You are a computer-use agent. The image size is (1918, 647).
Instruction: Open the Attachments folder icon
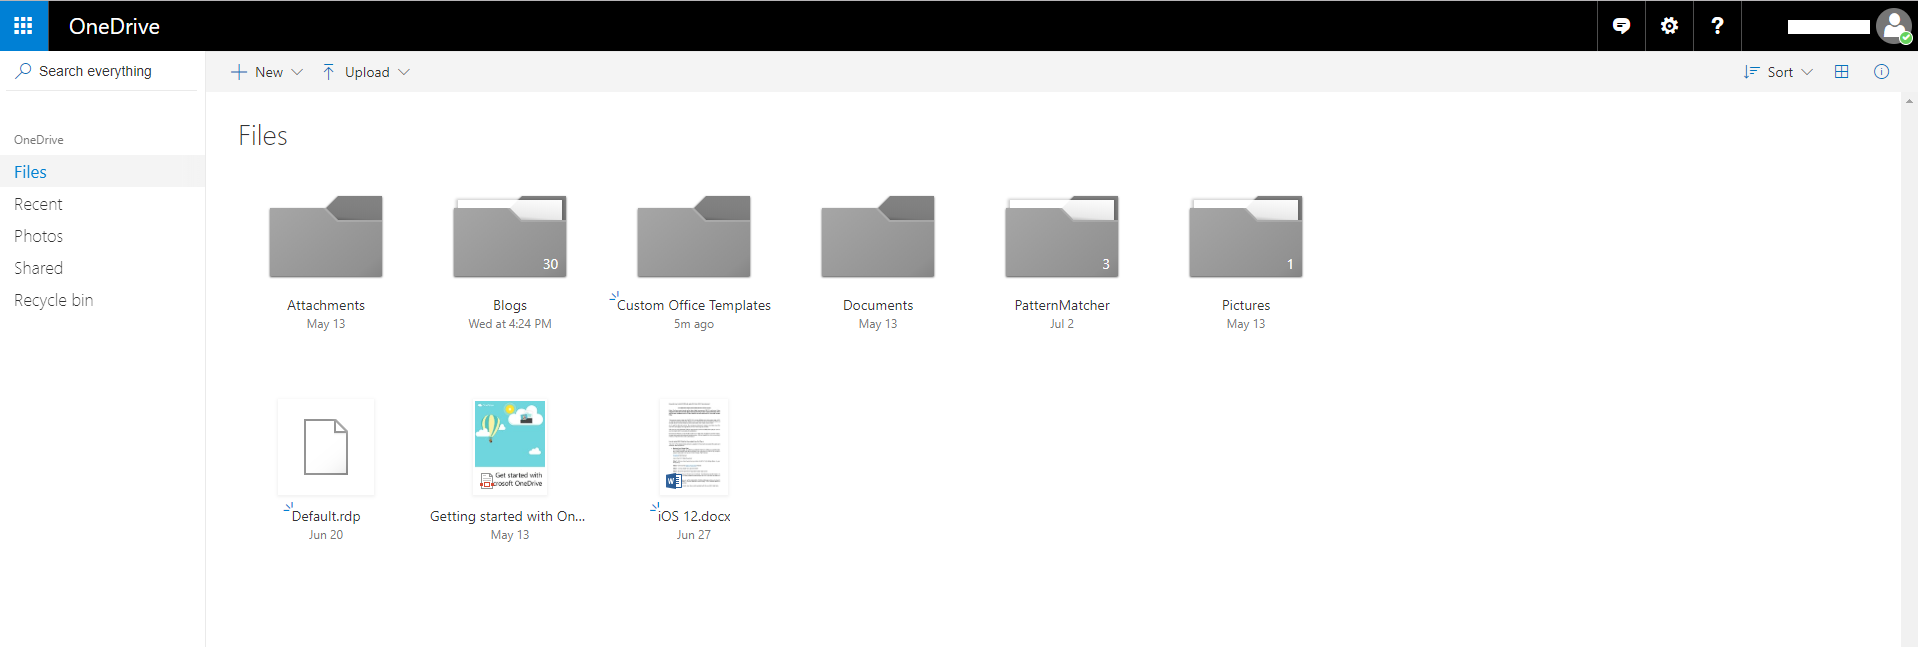[326, 237]
